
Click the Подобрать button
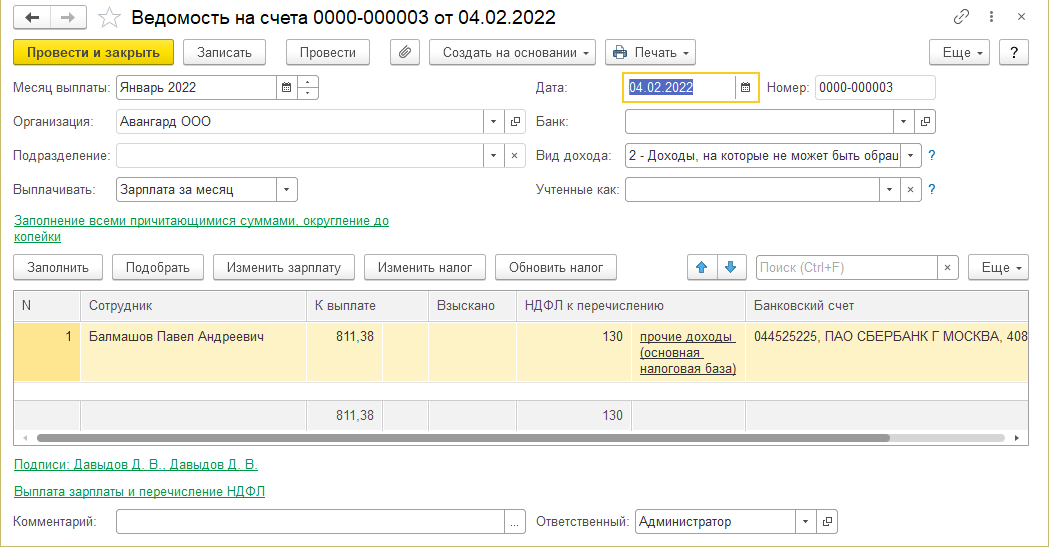point(158,267)
